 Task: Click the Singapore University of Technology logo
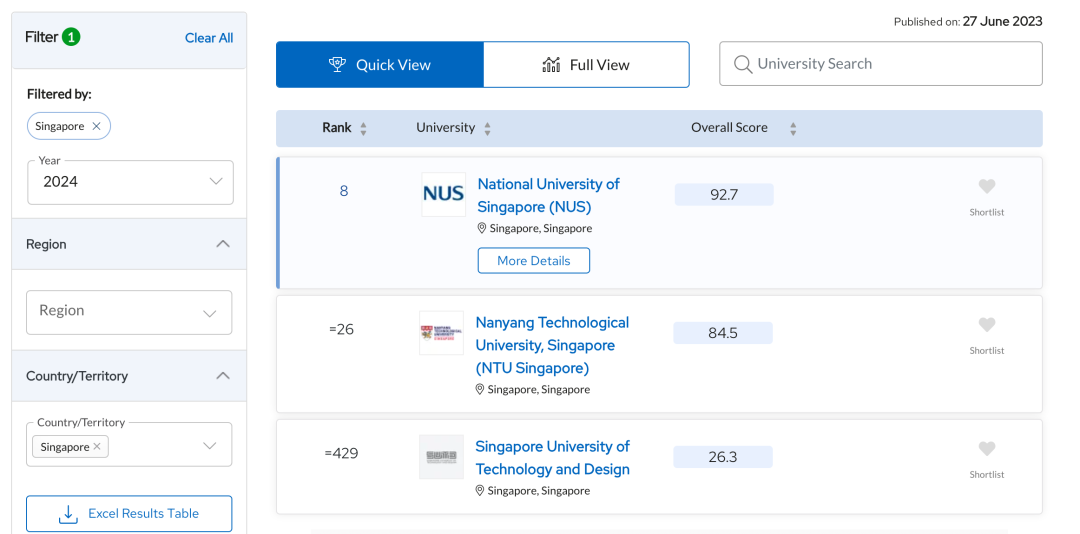442,457
